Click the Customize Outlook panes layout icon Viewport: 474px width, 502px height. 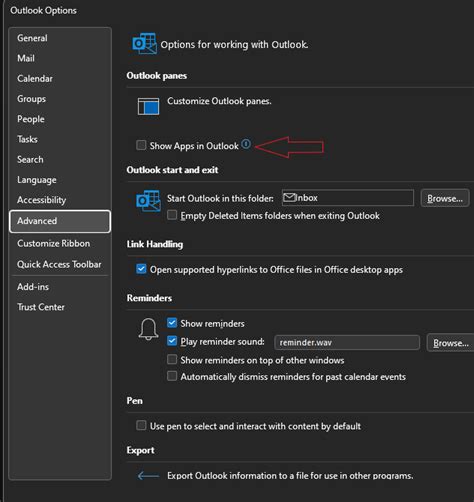coord(148,106)
